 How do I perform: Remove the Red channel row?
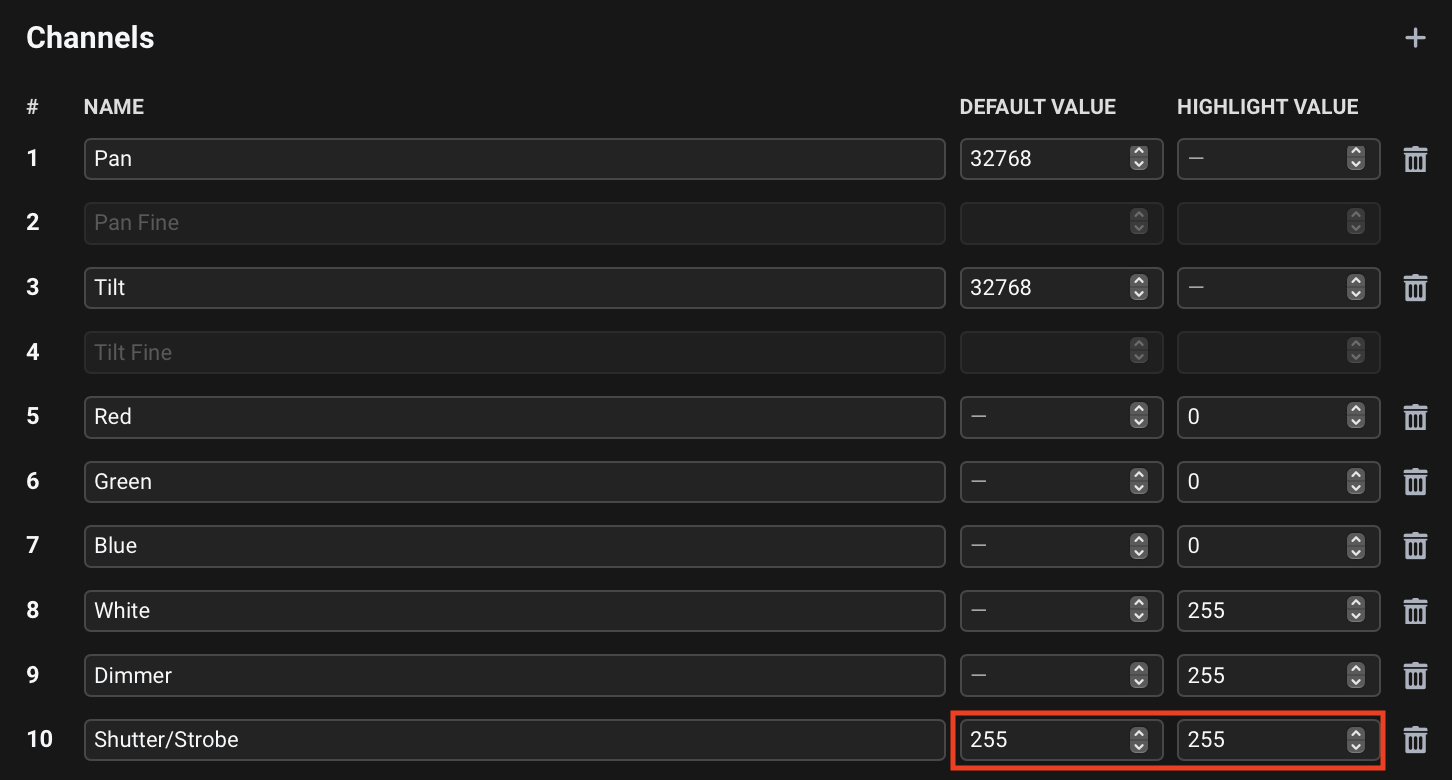coord(1415,417)
